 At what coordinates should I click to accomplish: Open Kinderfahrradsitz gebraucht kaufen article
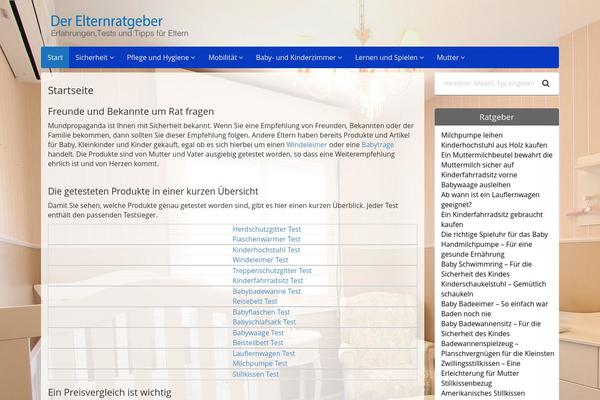point(492,220)
